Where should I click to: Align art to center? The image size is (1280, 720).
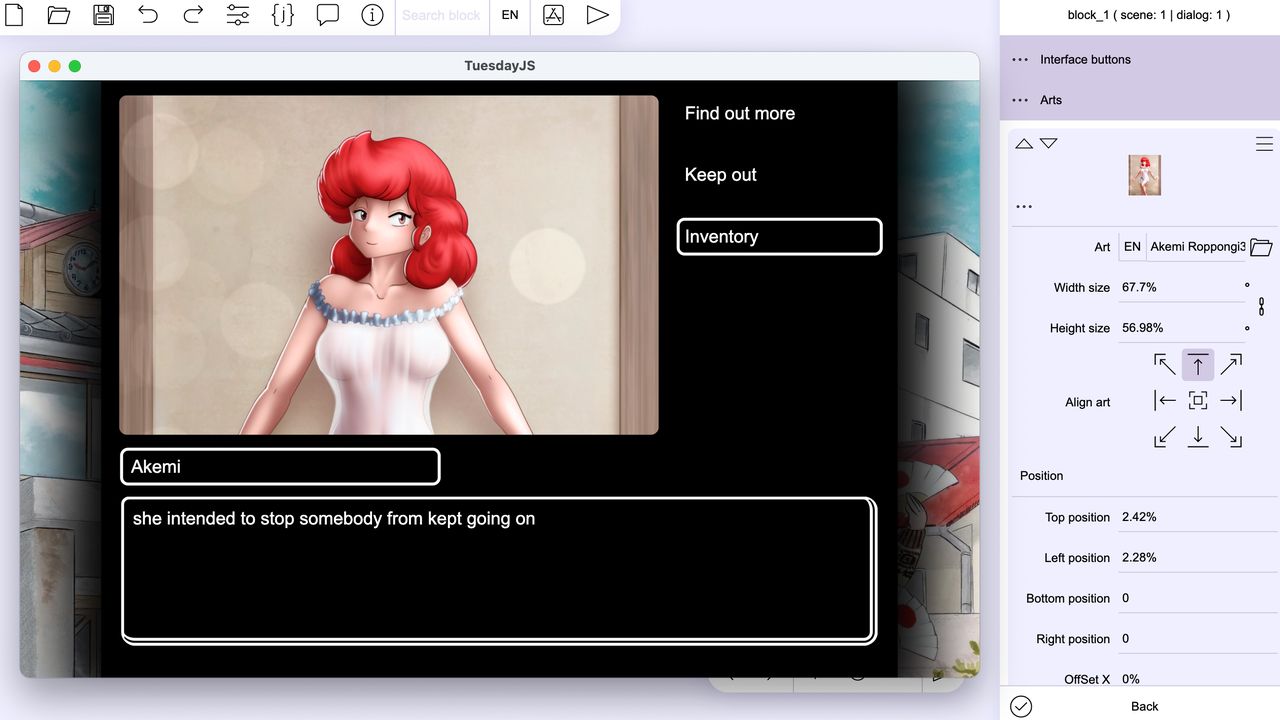[1198, 401]
